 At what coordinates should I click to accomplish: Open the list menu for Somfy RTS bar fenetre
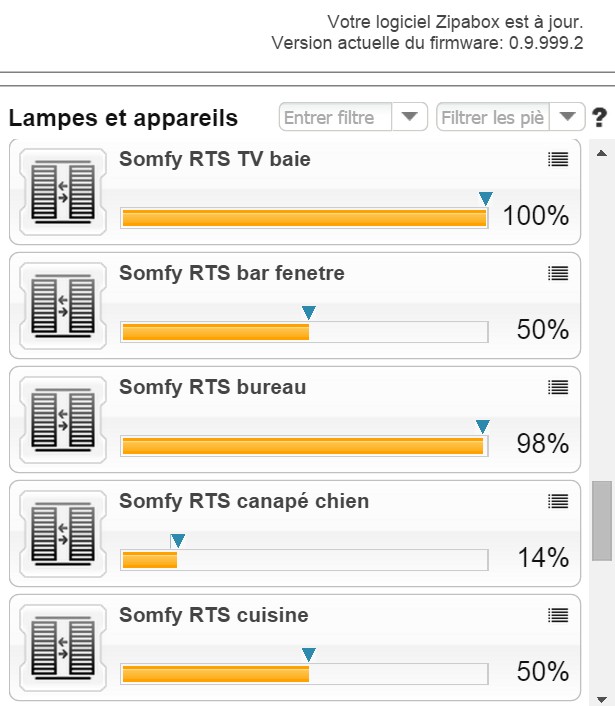point(558,273)
